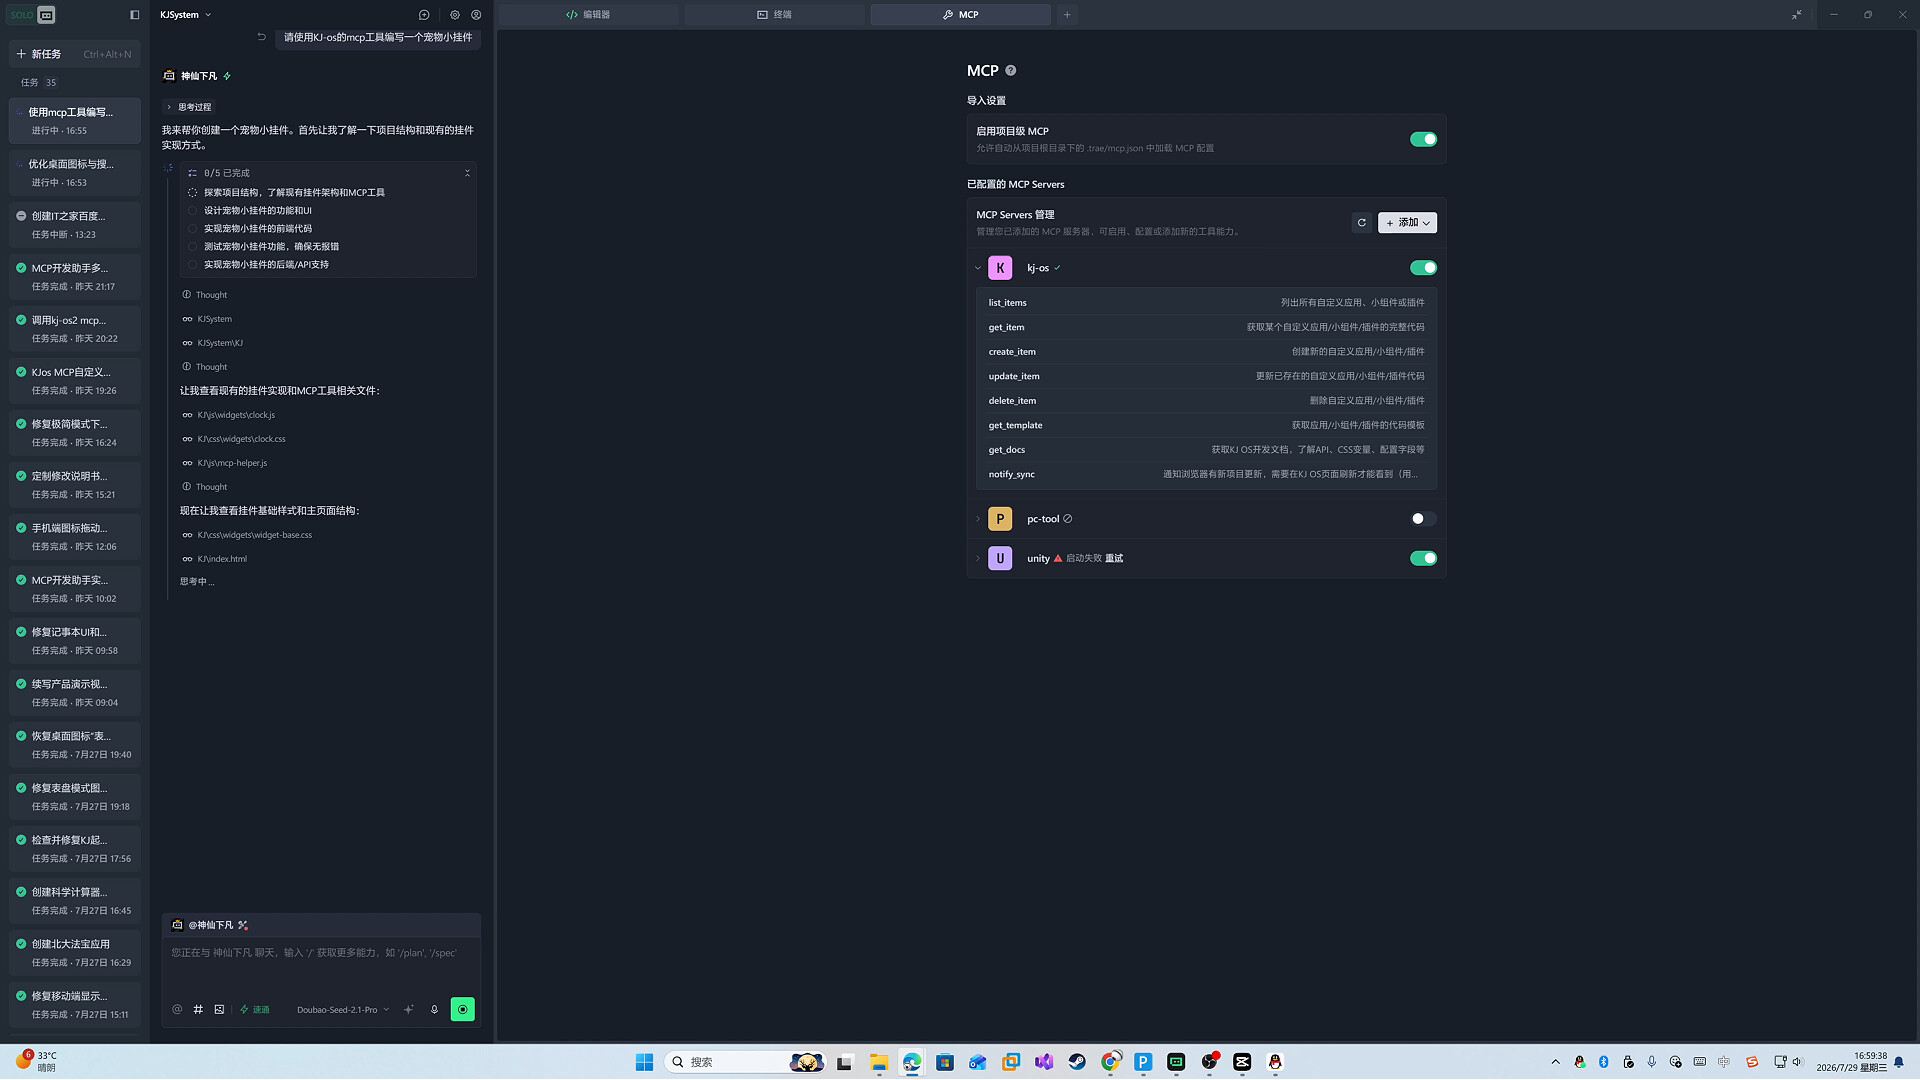Image resolution: width=1920 pixels, height=1080 pixels.
Task: Click undo arrow beside the user message
Action: click(262, 37)
